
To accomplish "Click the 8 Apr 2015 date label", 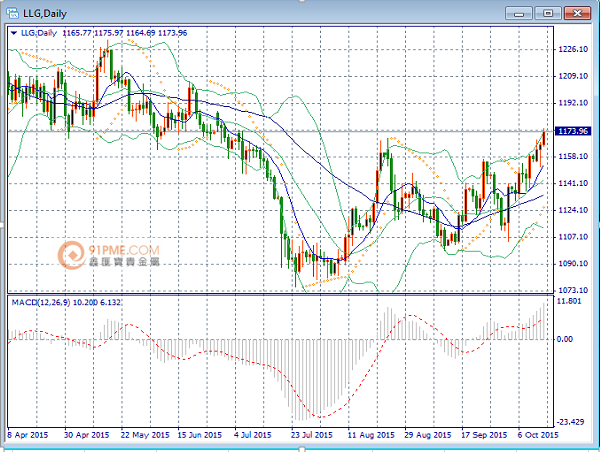I will click(x=28, y=435).
